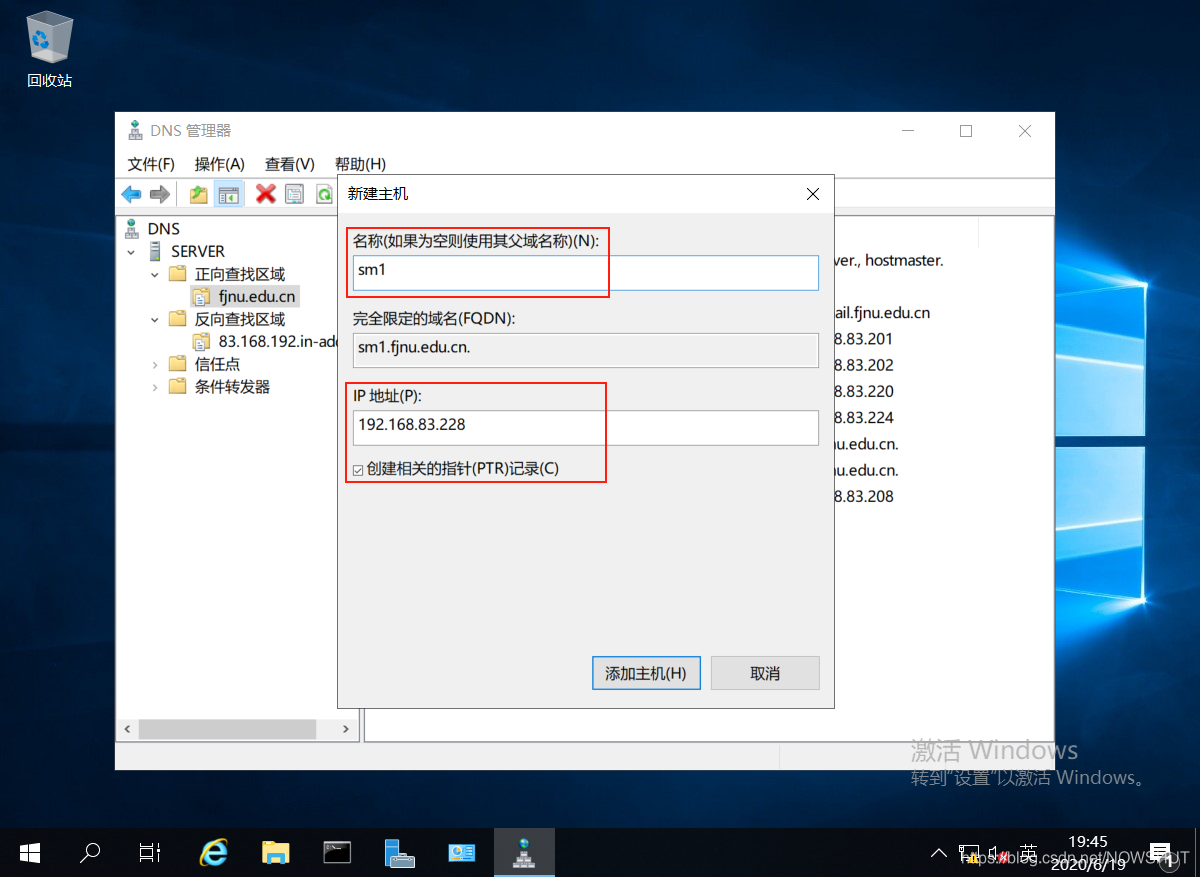Open the Recycle Bin desktop icon
1200x877 pixels.
point(49,38)
